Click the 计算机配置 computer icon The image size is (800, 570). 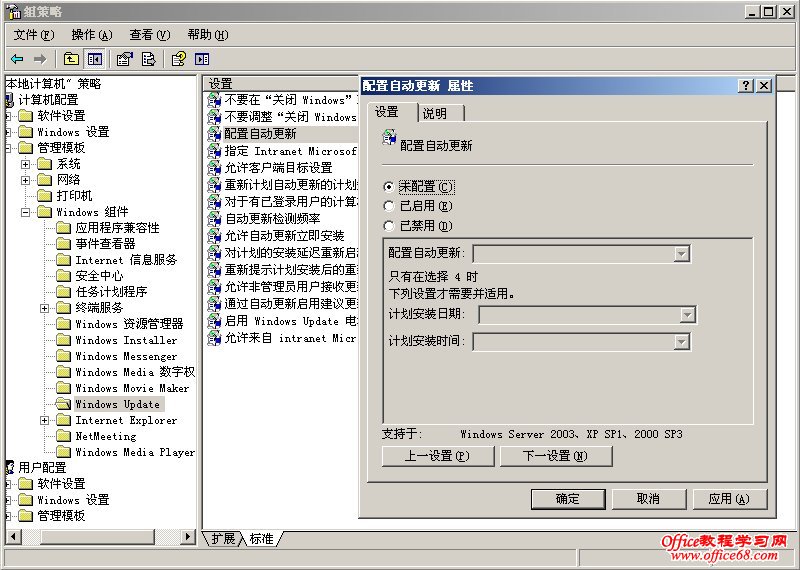(9, 100)
